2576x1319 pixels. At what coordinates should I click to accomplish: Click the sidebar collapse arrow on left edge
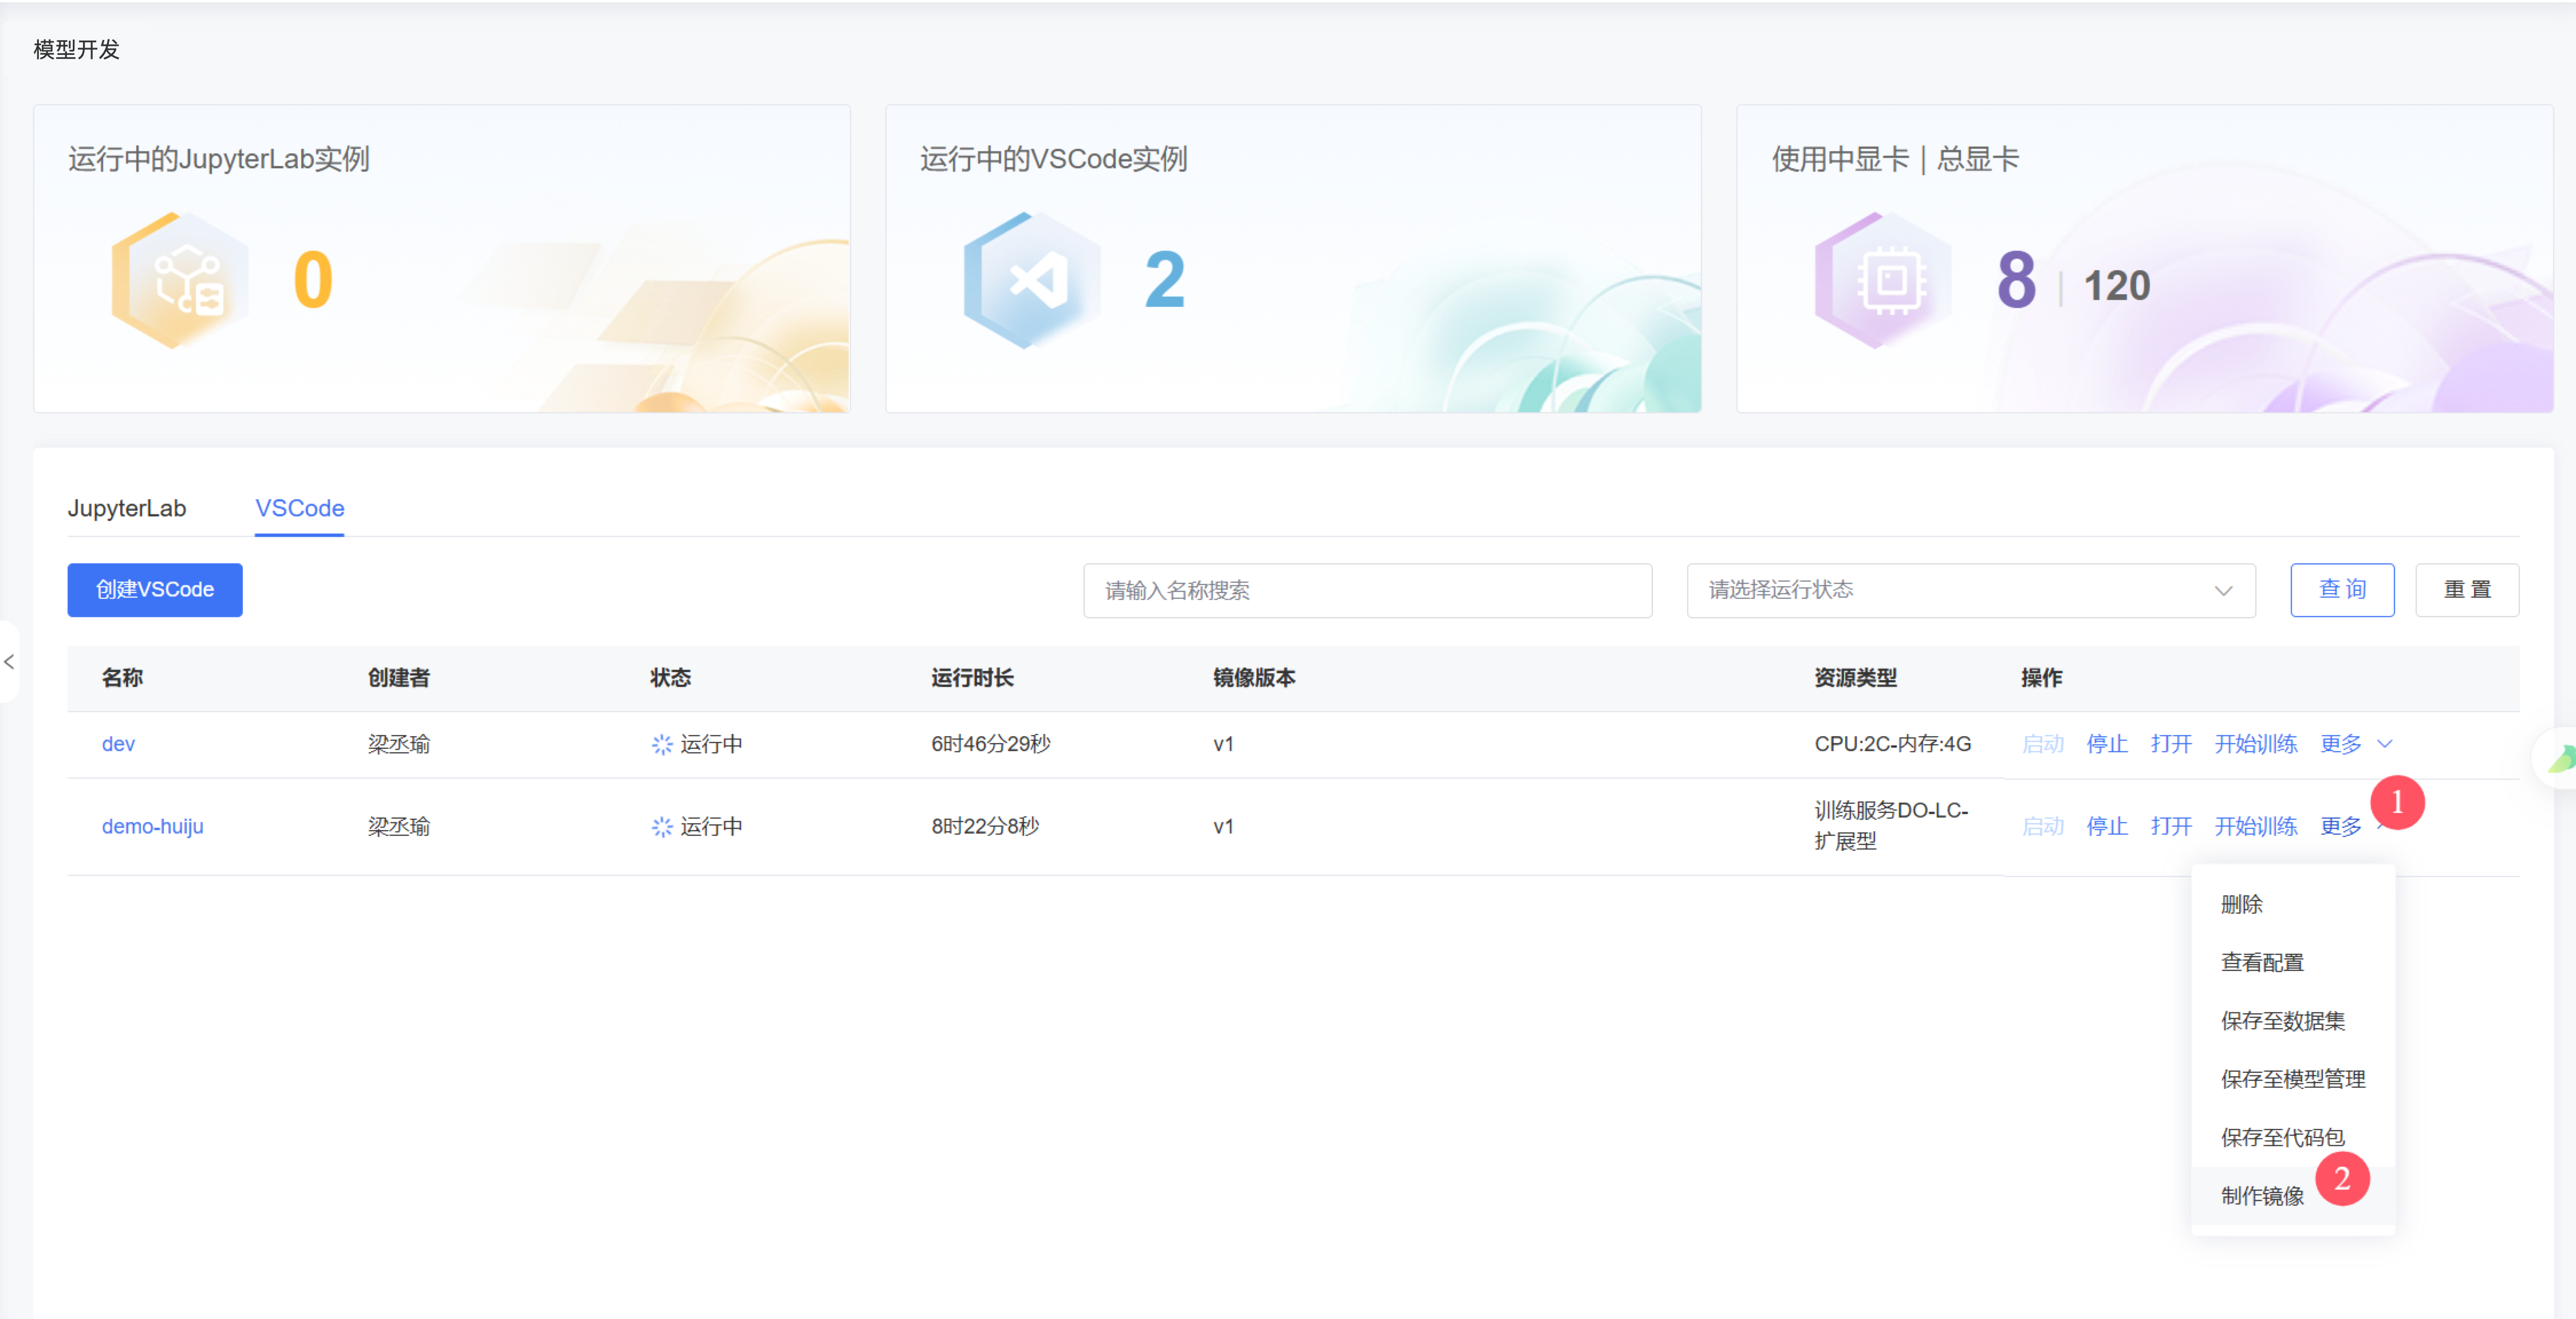point(9,661)
